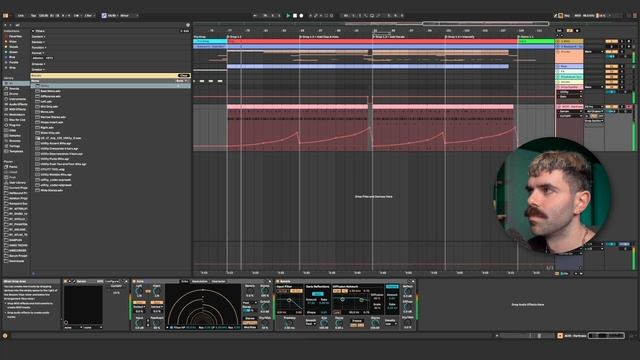Sort the browser by the Name column header
This screenshot has width=640, height=360.
[35, 81]
